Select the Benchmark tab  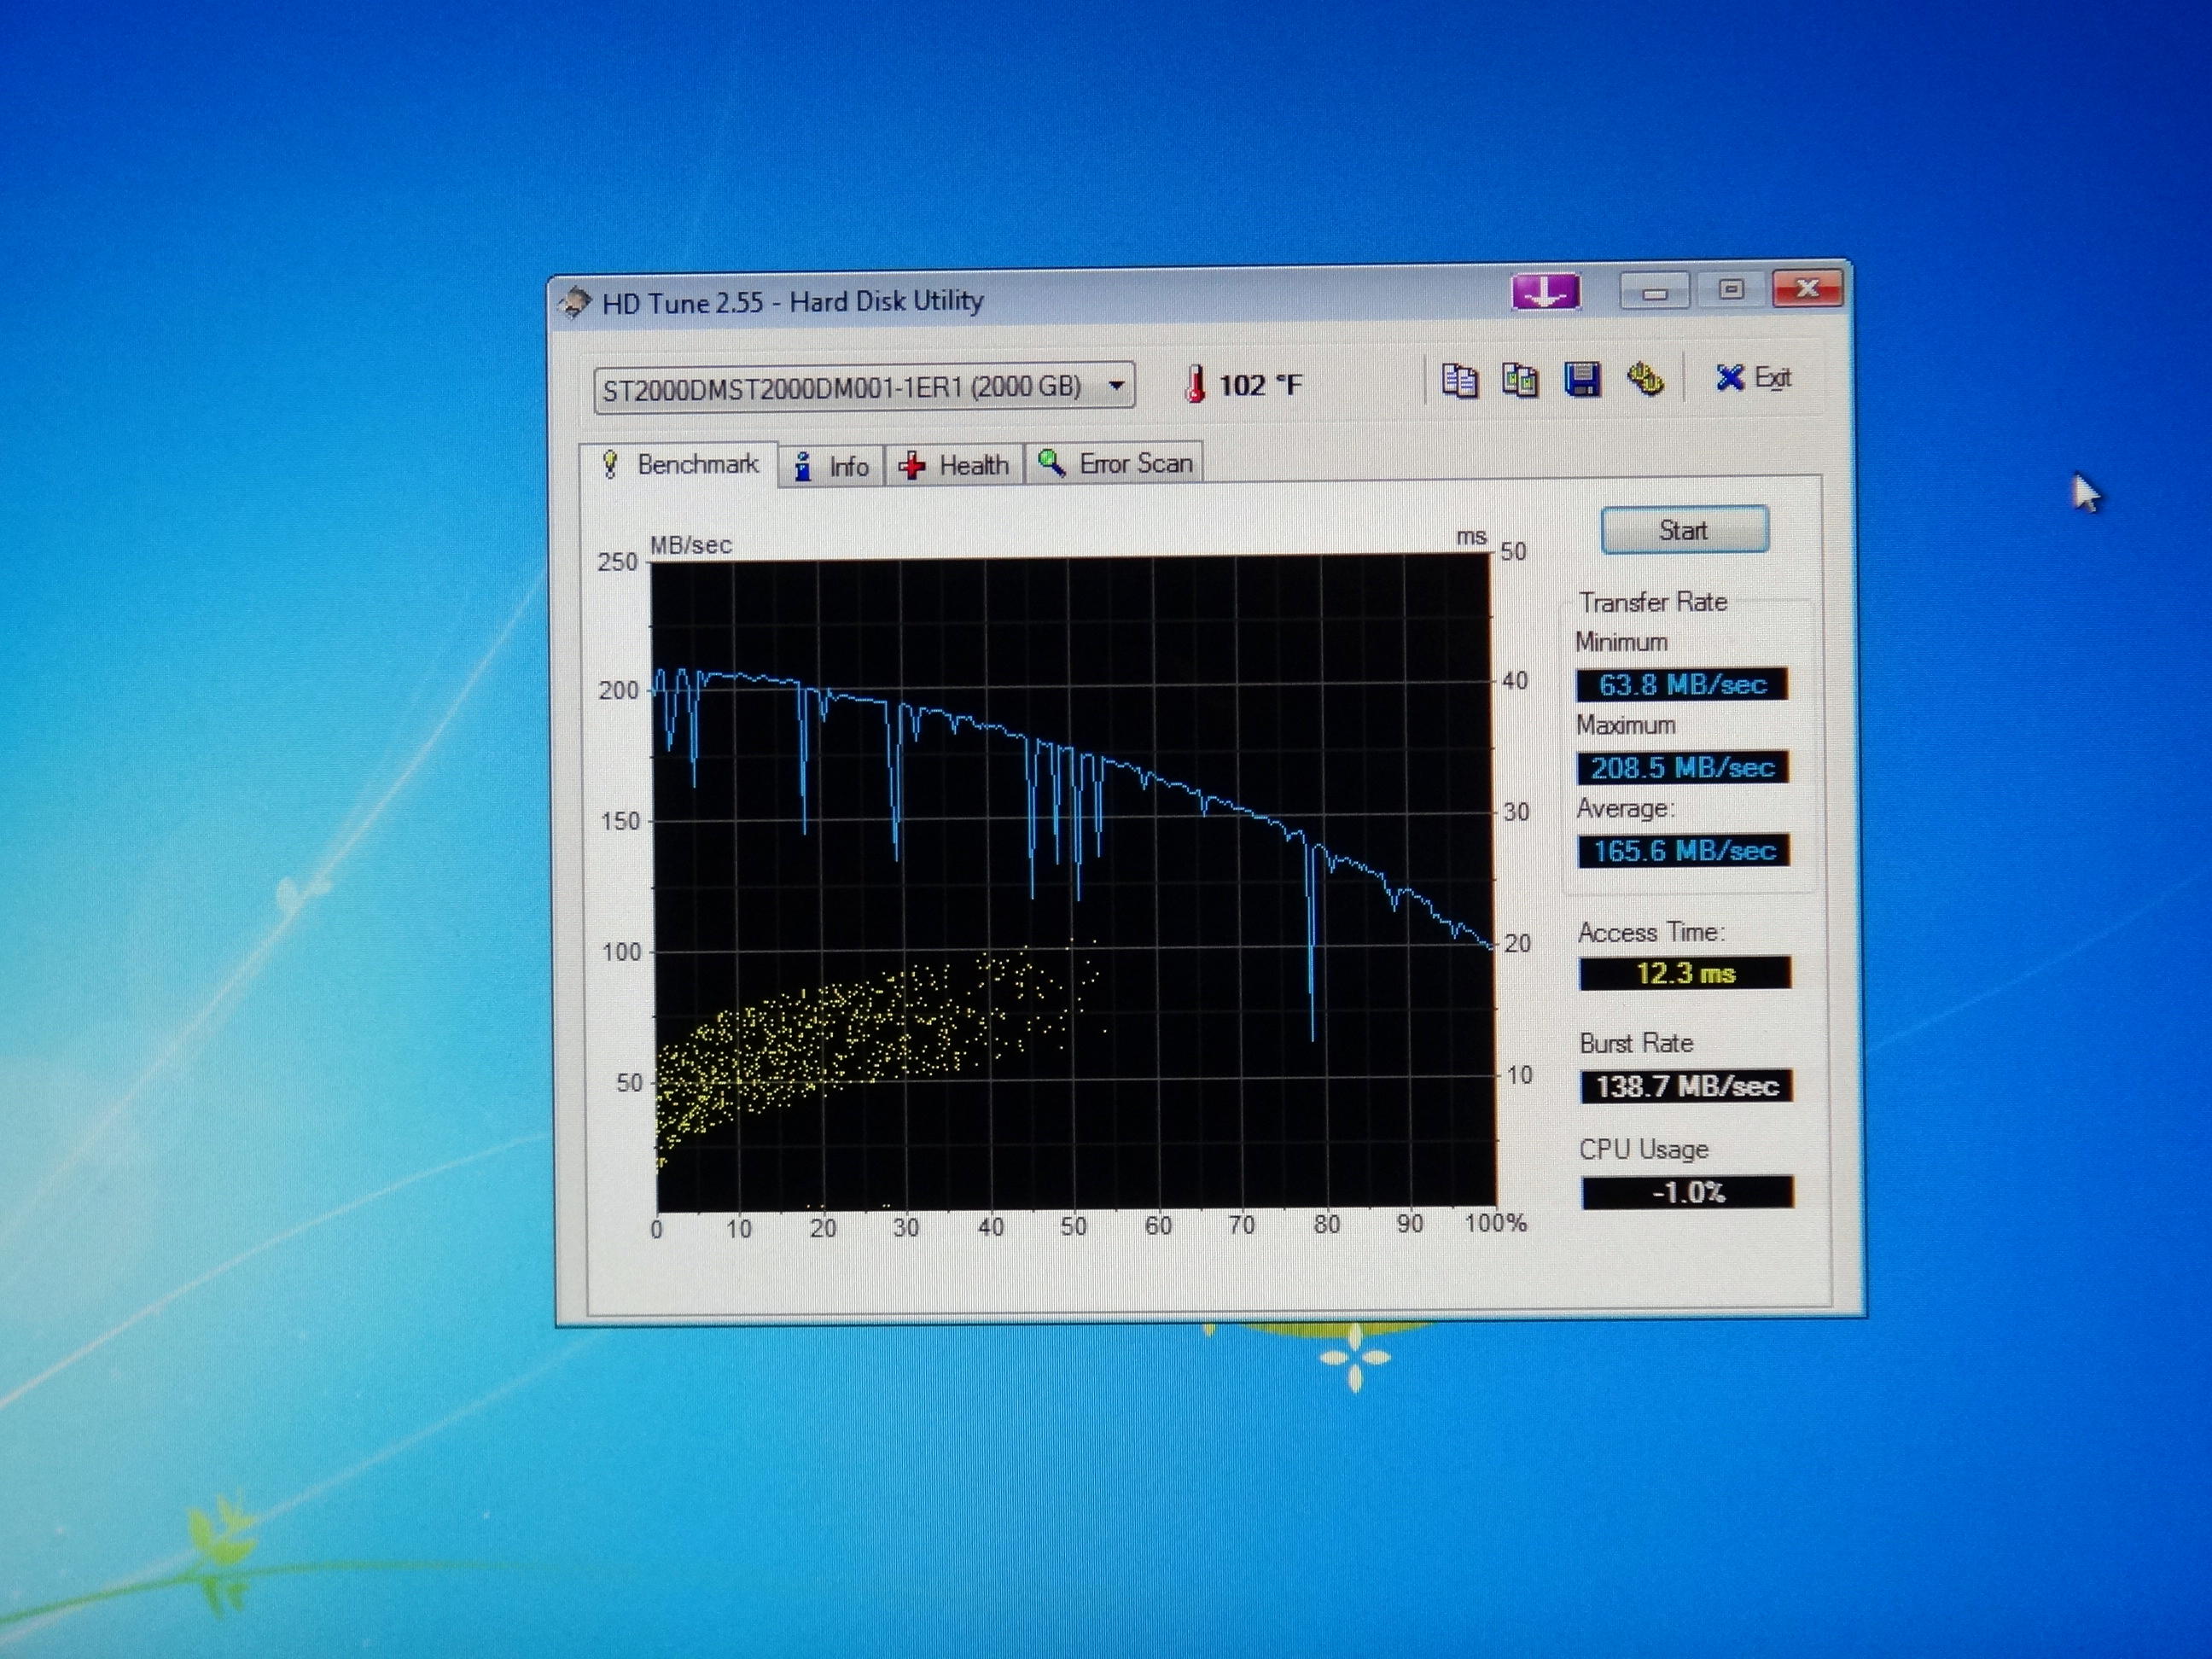[x=680, y=465]
